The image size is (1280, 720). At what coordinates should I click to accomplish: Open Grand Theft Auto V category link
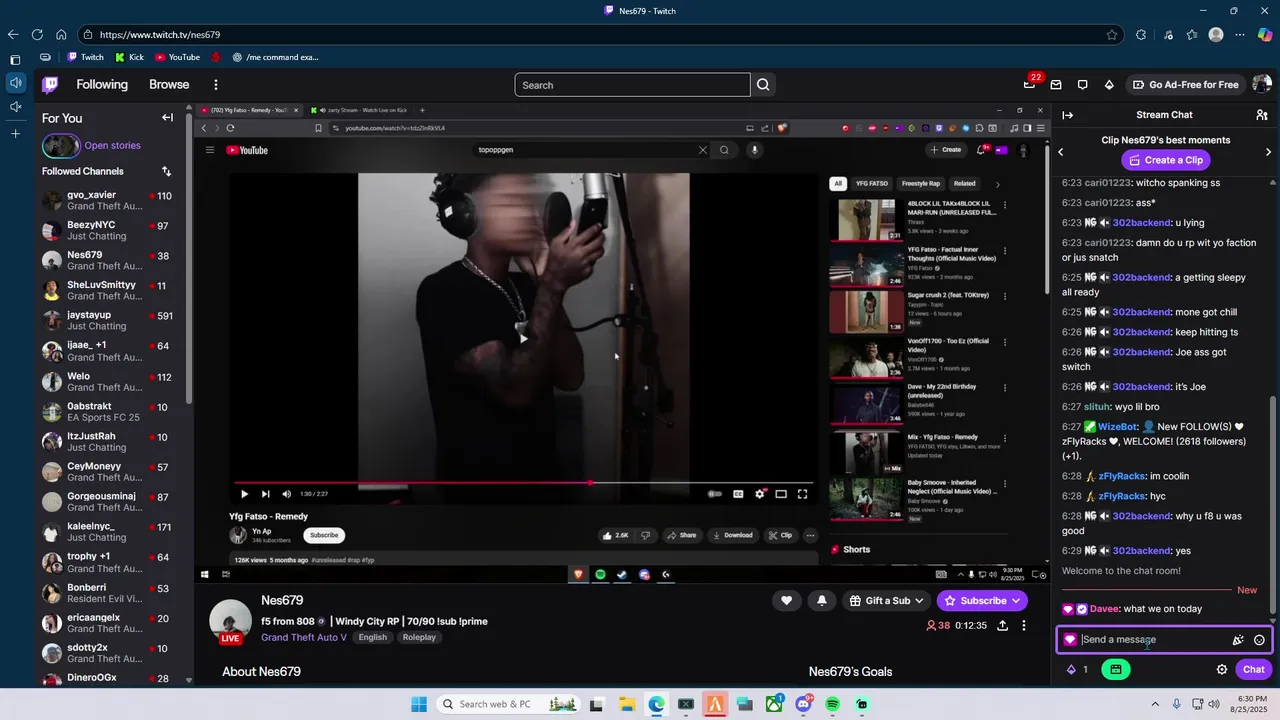pos(304,637)
